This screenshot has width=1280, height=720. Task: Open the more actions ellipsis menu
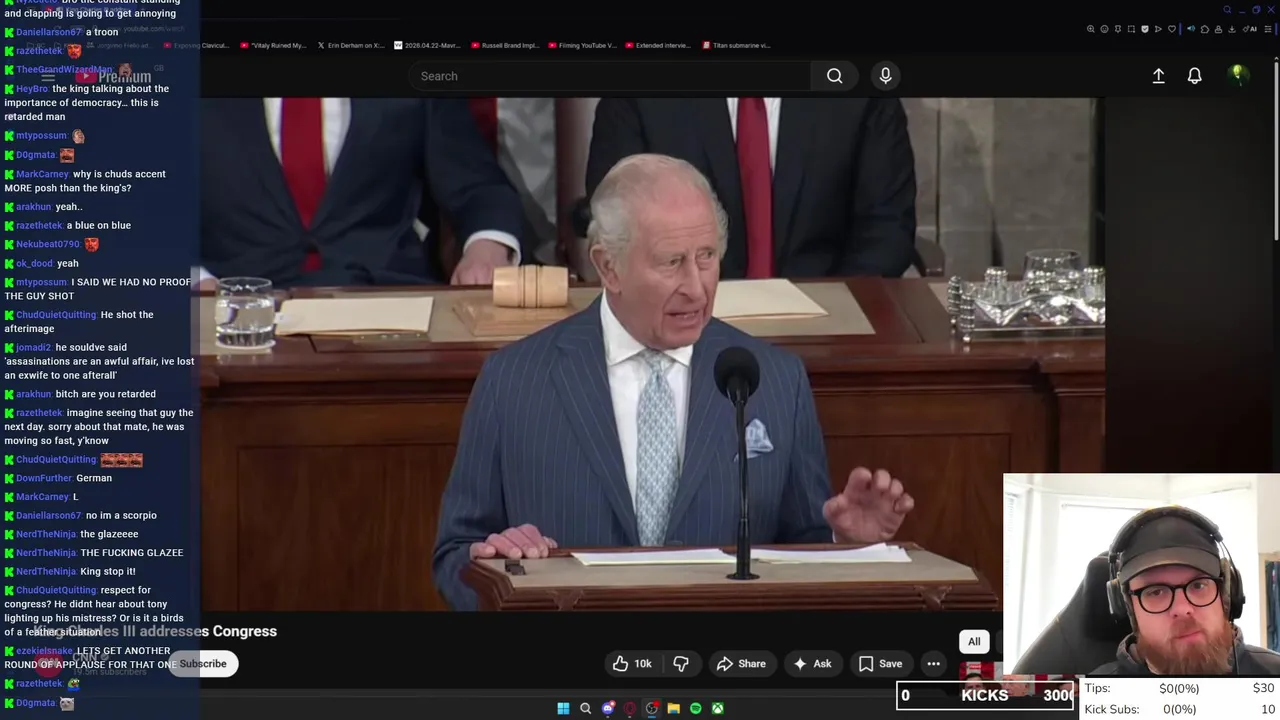coord(933,664)
